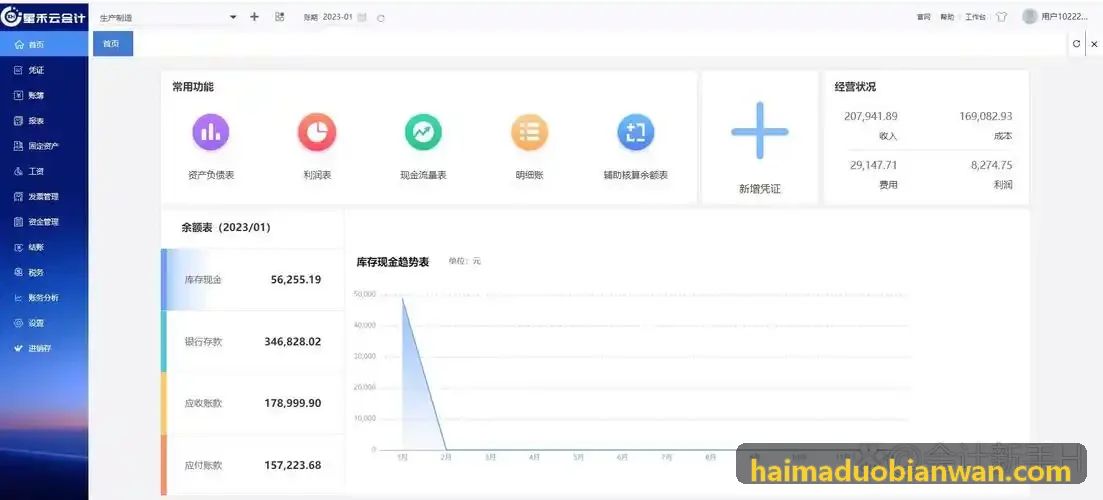1103x500 pixels.
Task: Select the 银行存款 balance row
Action: [x=253, y=341]
